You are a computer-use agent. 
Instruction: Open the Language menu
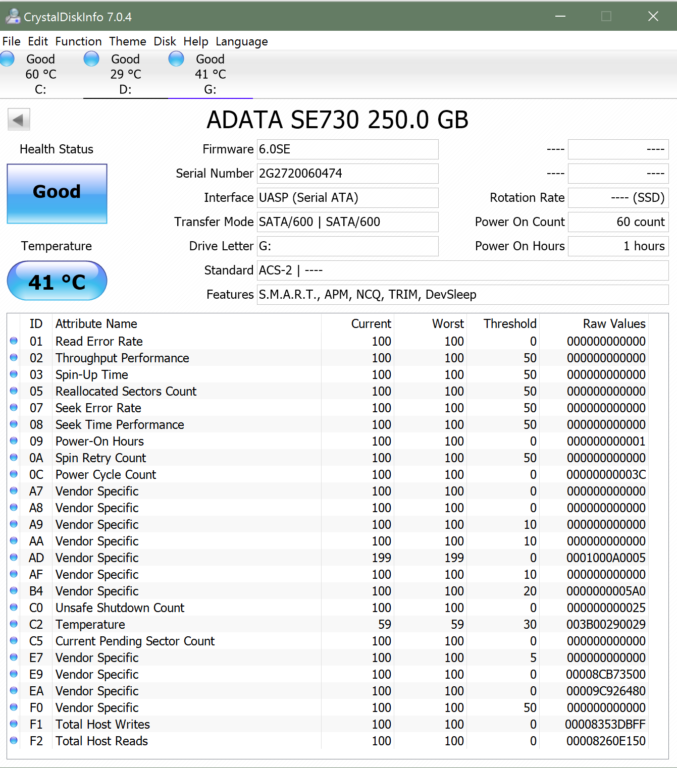241,42
